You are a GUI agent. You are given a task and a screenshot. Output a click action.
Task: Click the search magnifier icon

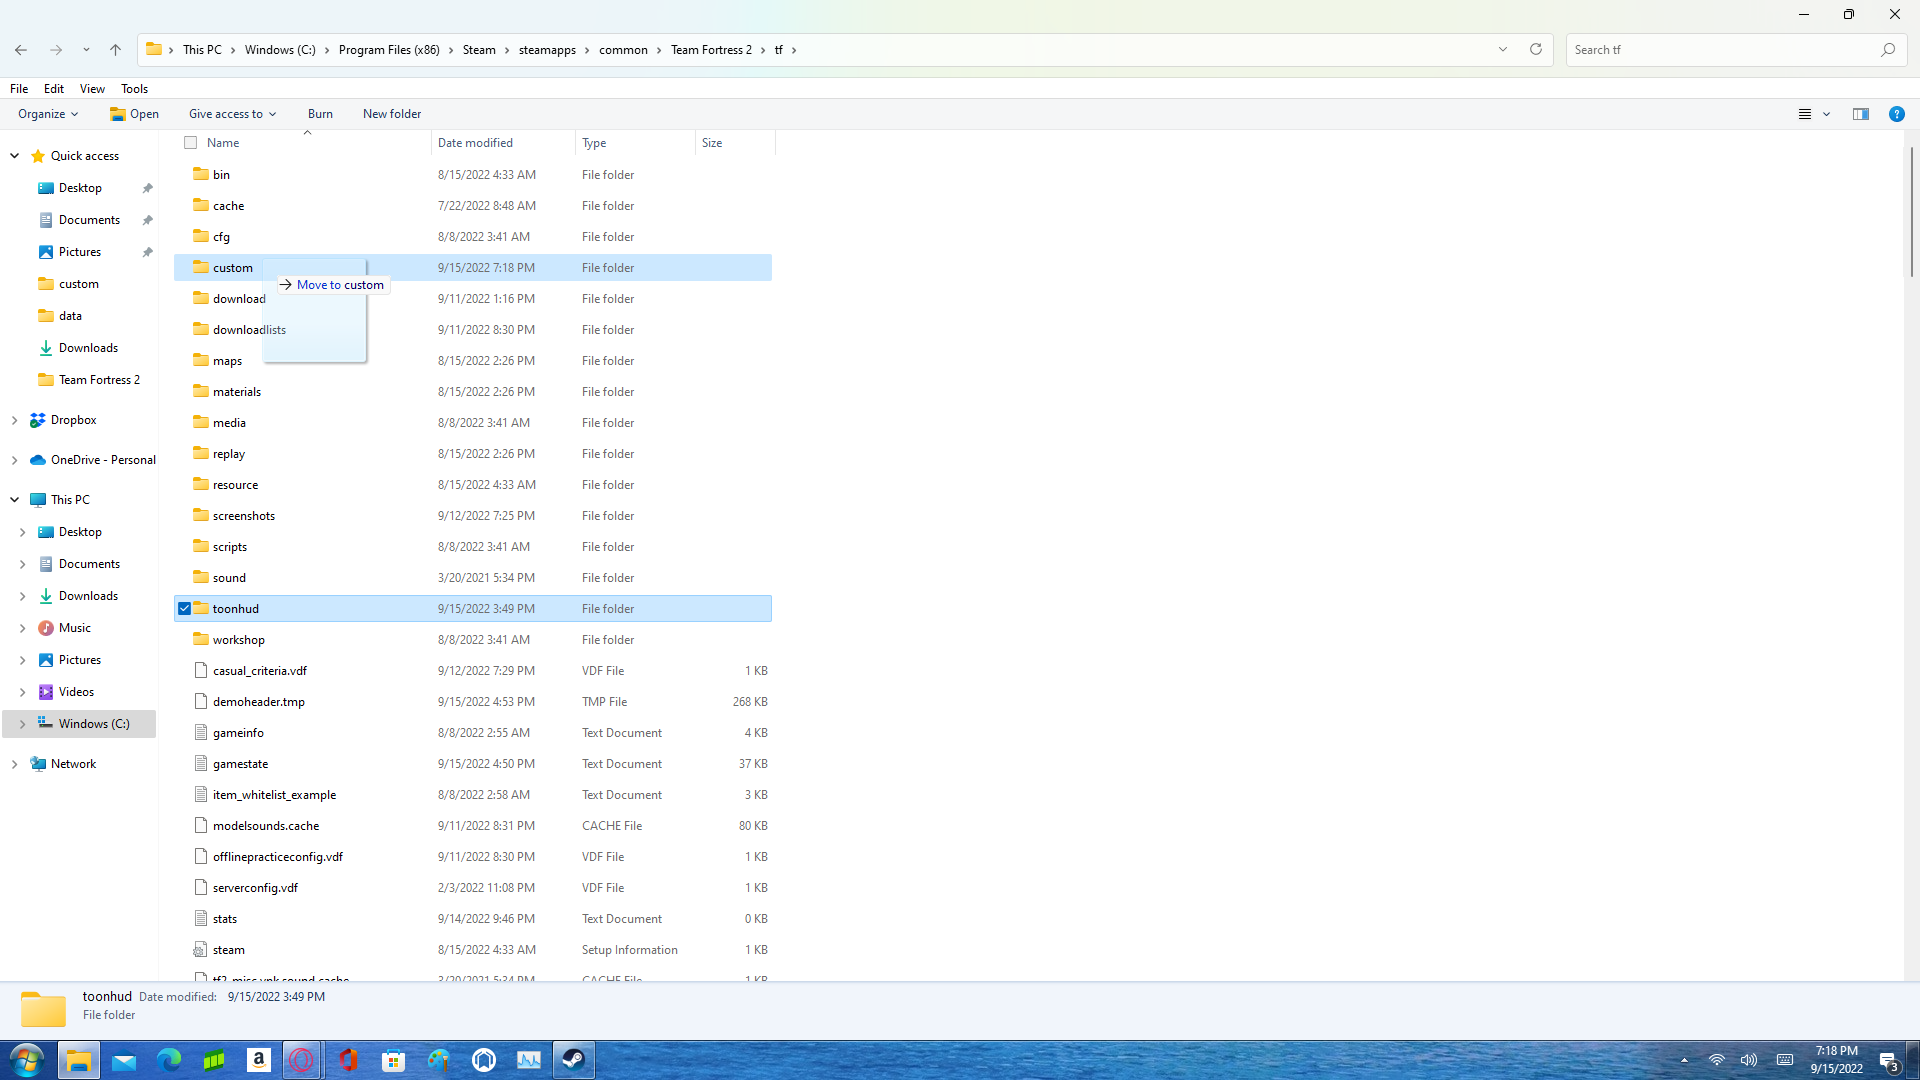[x=1888, y=50]
